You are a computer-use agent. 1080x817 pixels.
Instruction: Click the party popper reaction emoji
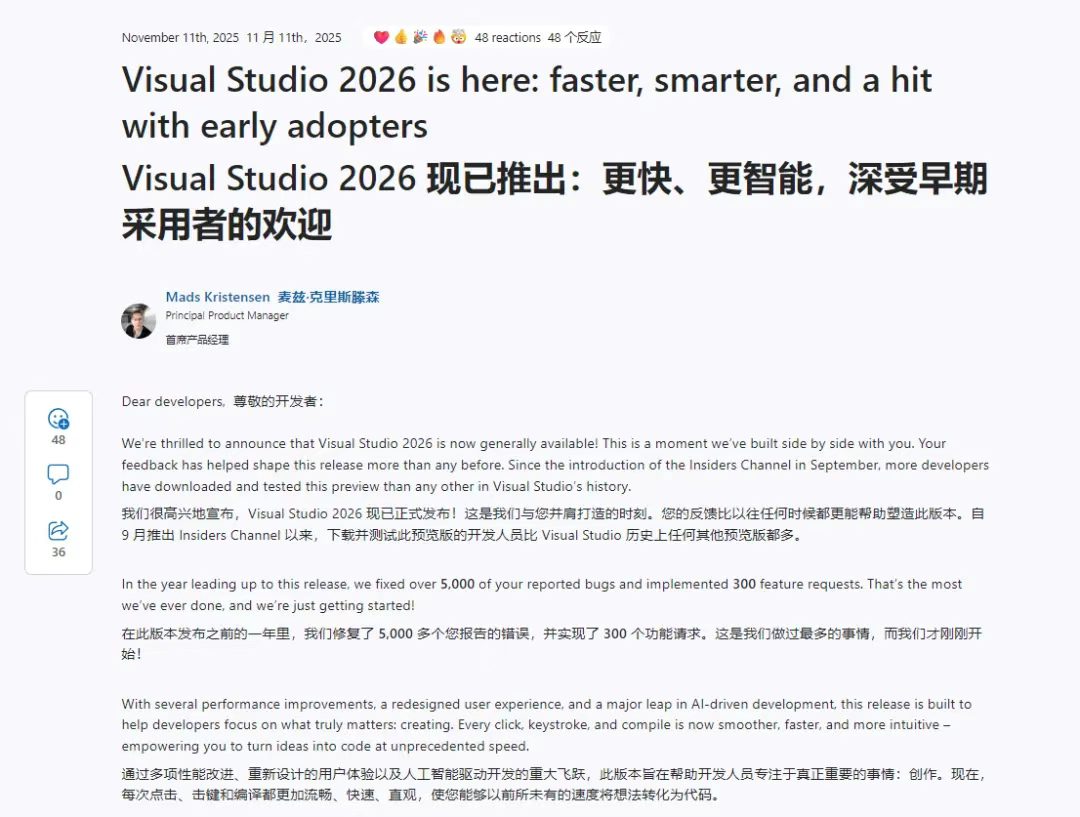click(419, 37)
